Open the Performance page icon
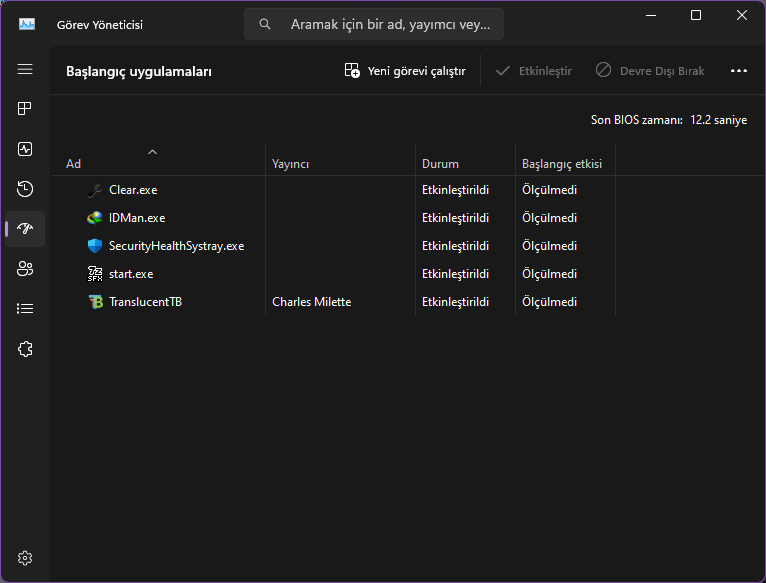This screenshot has width=766, height=583. pyautogui.click(x=25, y=148)
